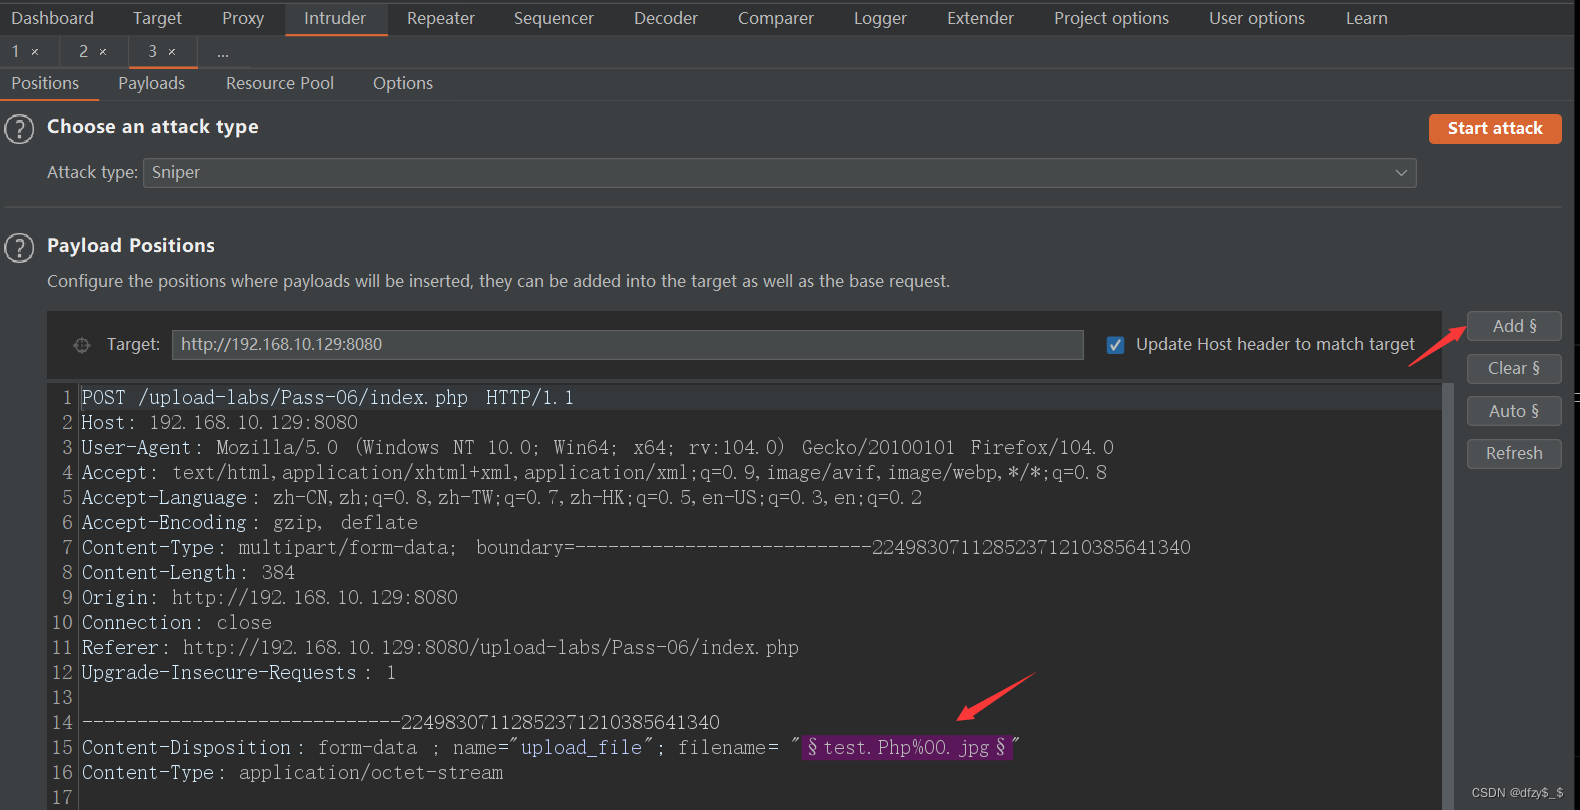Toggle Update Host header to match target

click(1116, 345)
